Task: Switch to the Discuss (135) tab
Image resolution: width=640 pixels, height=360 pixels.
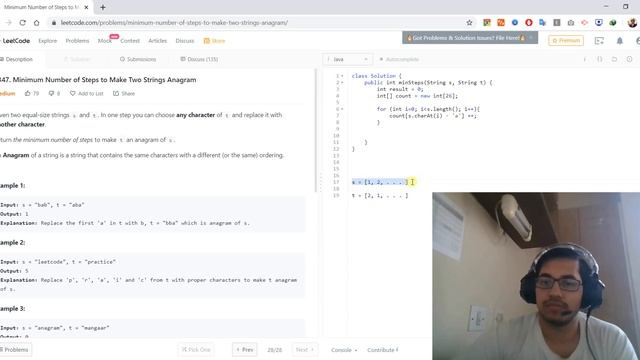Action: click(199, 60)
